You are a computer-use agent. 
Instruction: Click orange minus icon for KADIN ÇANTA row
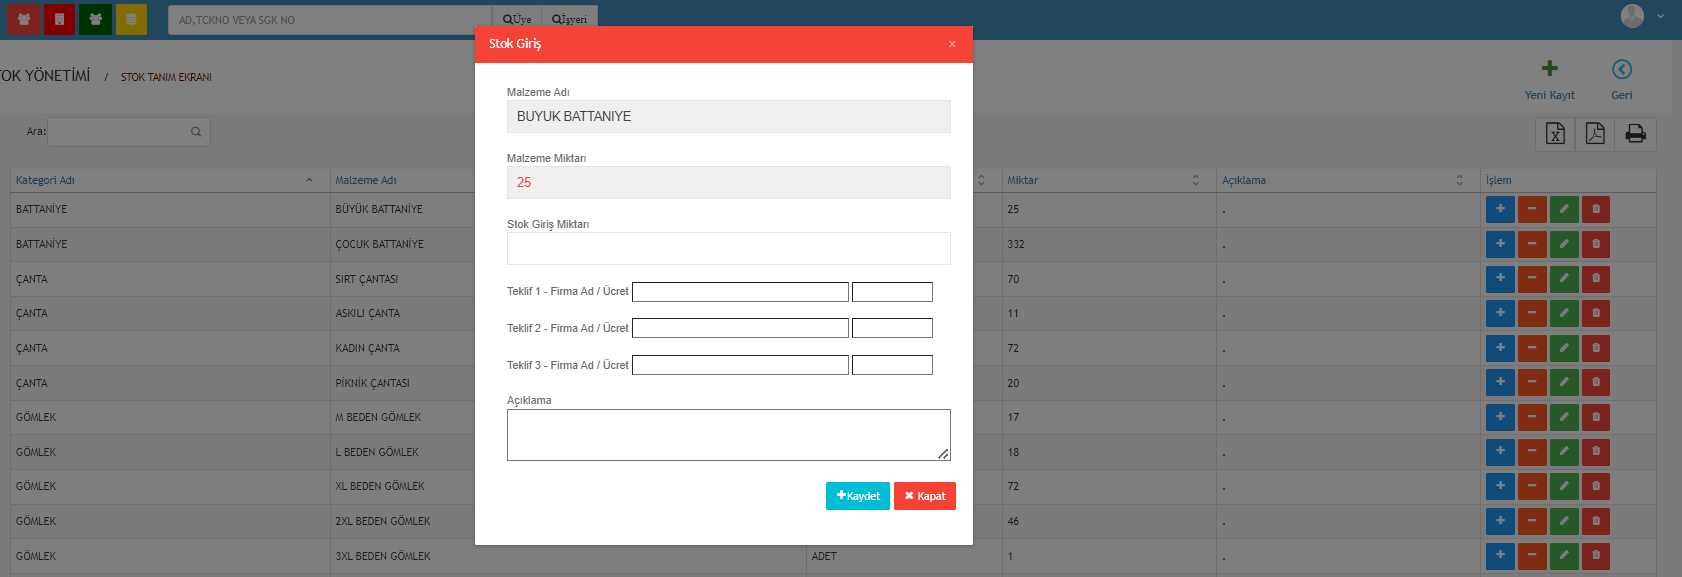click(x=1532, y=348)
